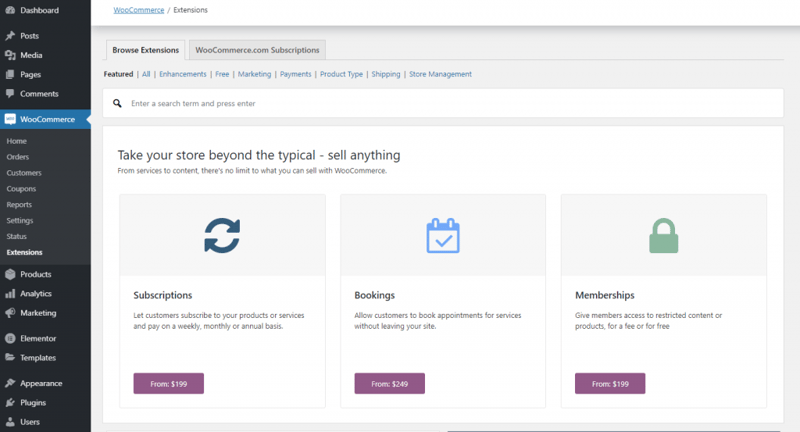
Task: Click the Comments speech bubble icon
Action: point(10,93)
